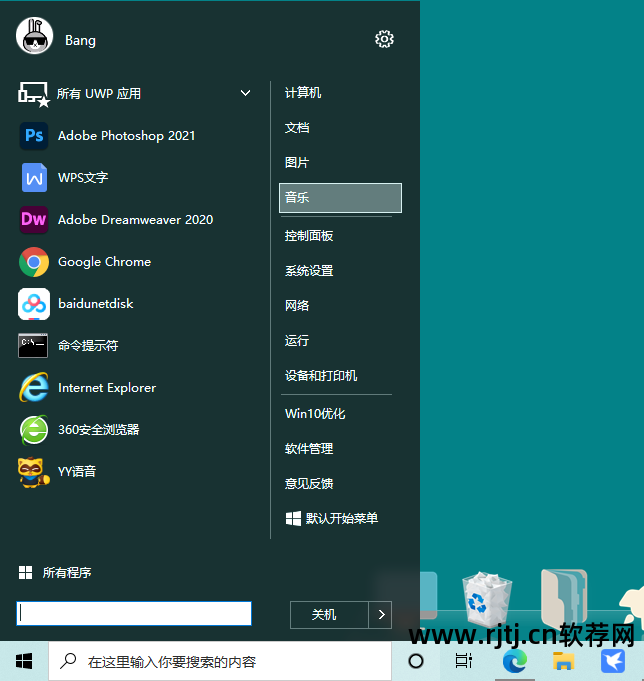Click the Windows logo beside 默认开始菜单

[293, 518]
